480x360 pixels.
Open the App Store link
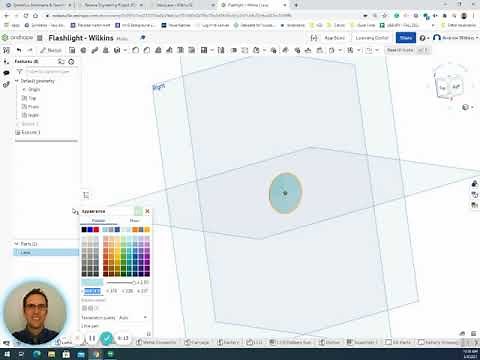click(x=334, y=38)
